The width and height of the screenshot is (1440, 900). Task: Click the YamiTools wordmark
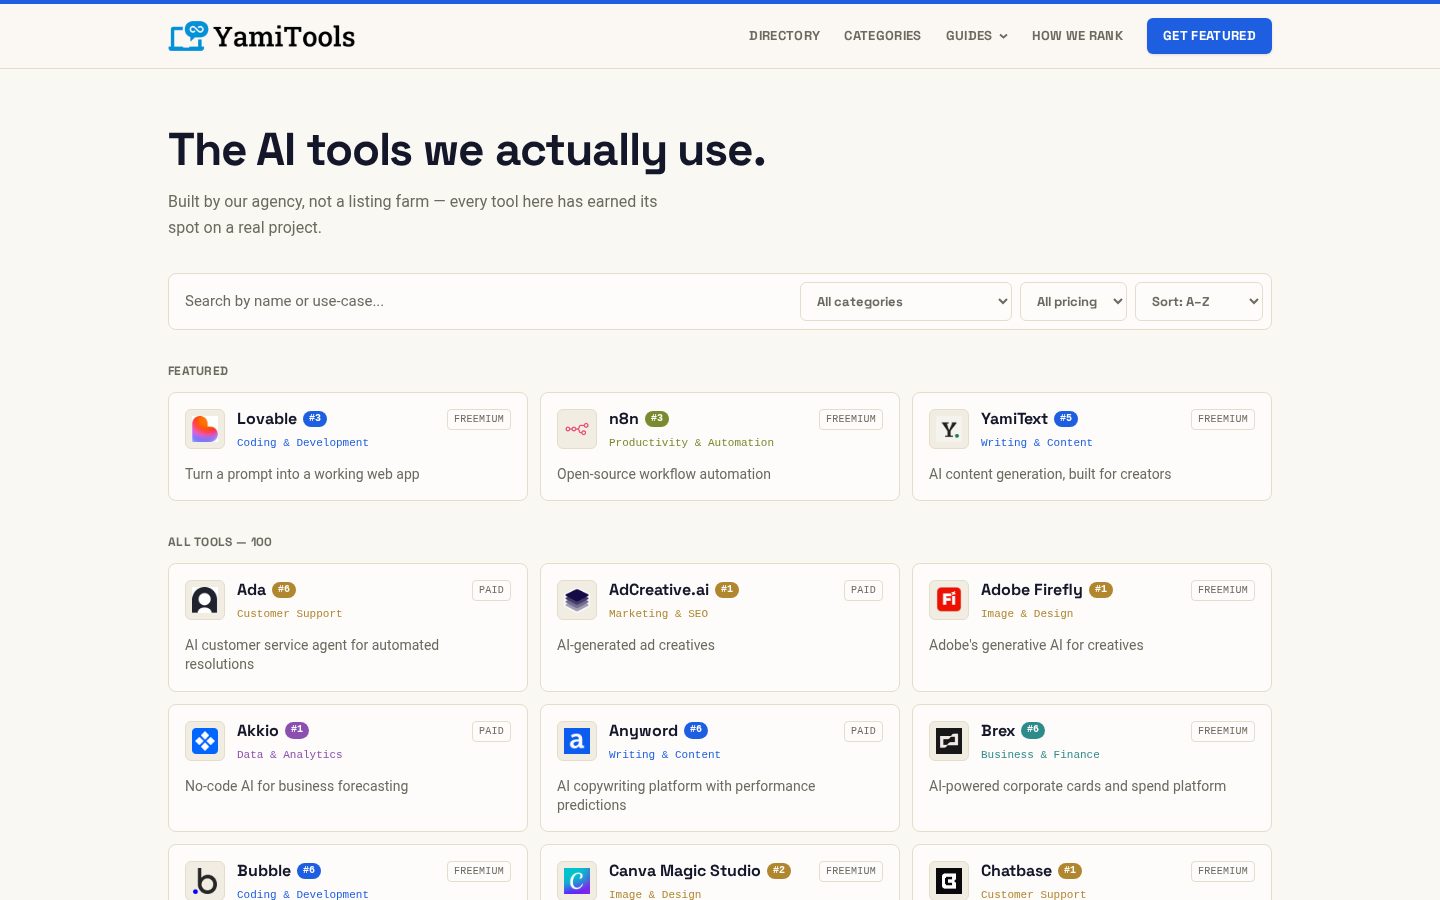284,37
